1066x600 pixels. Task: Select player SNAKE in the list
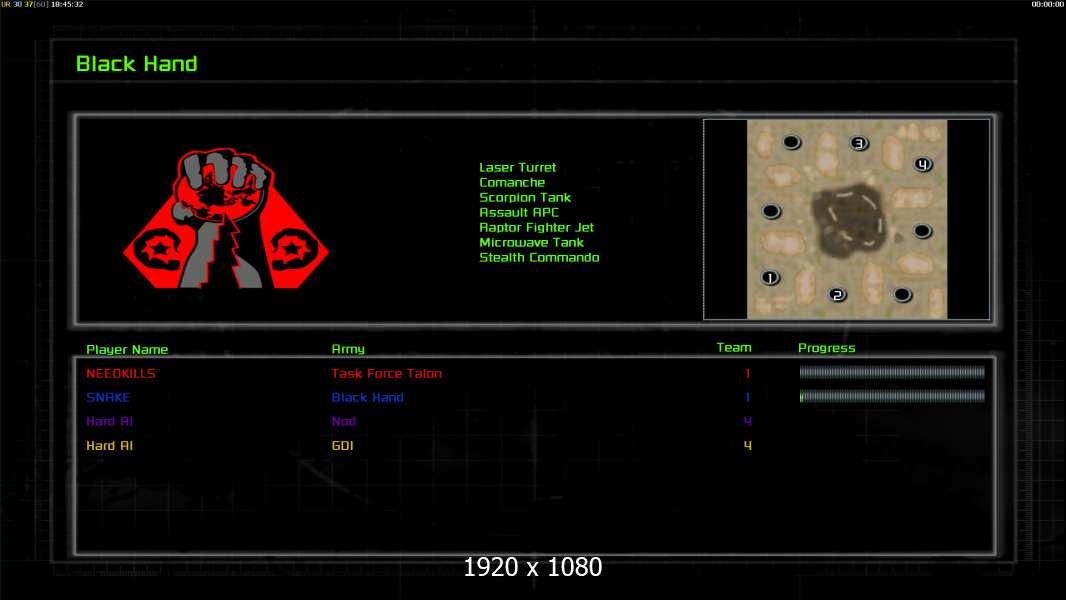[x=108, y=397]
